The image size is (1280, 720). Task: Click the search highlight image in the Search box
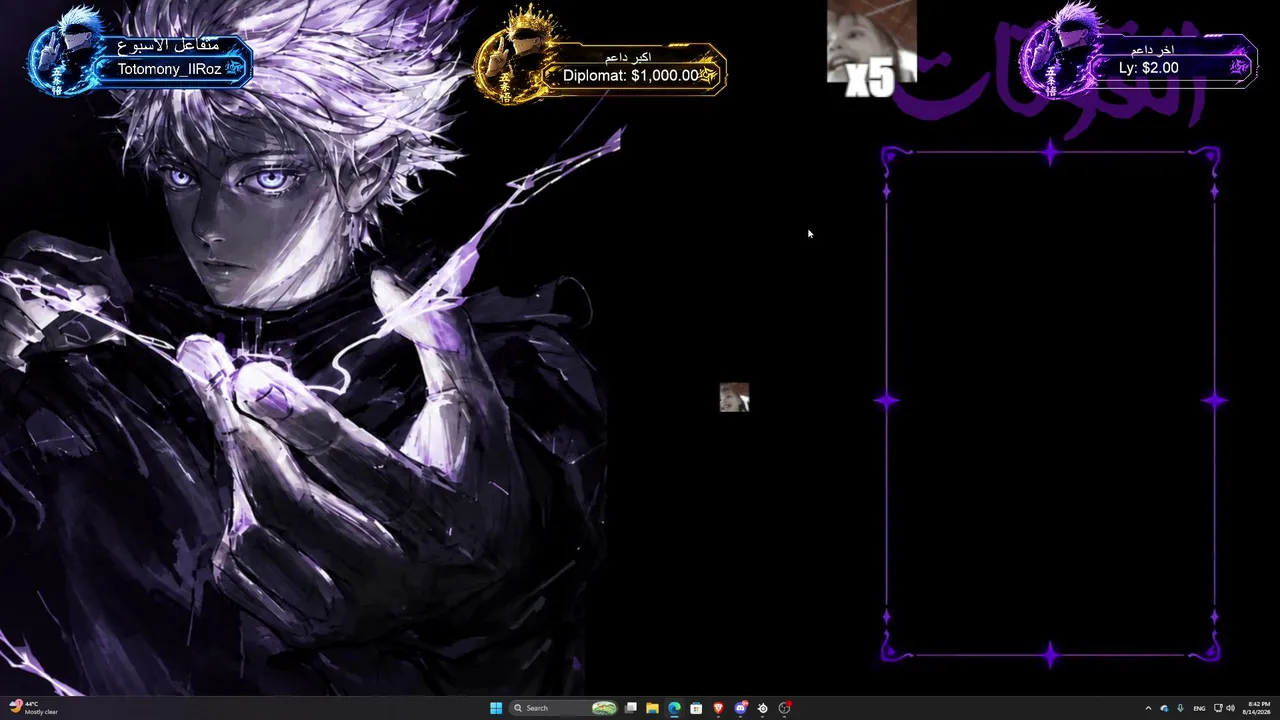[x=604, y=708]
